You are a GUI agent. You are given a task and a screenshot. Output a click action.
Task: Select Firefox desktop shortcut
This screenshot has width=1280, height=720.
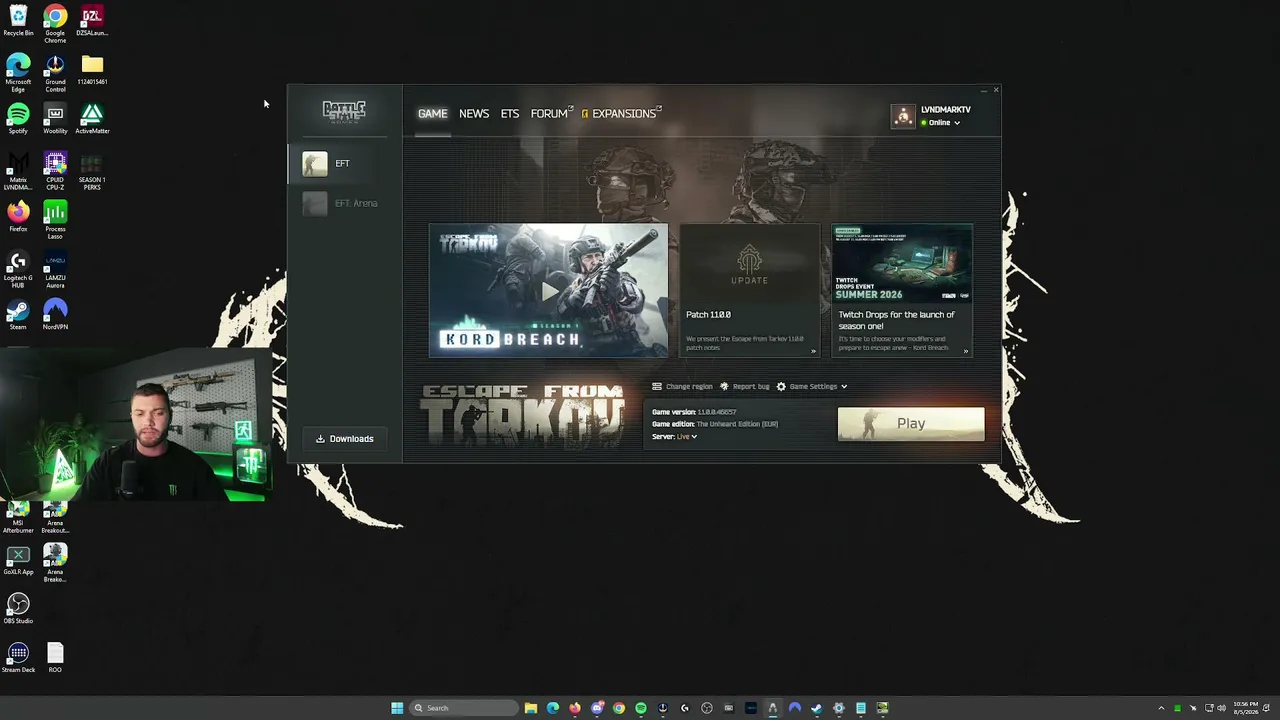point(18,217)
